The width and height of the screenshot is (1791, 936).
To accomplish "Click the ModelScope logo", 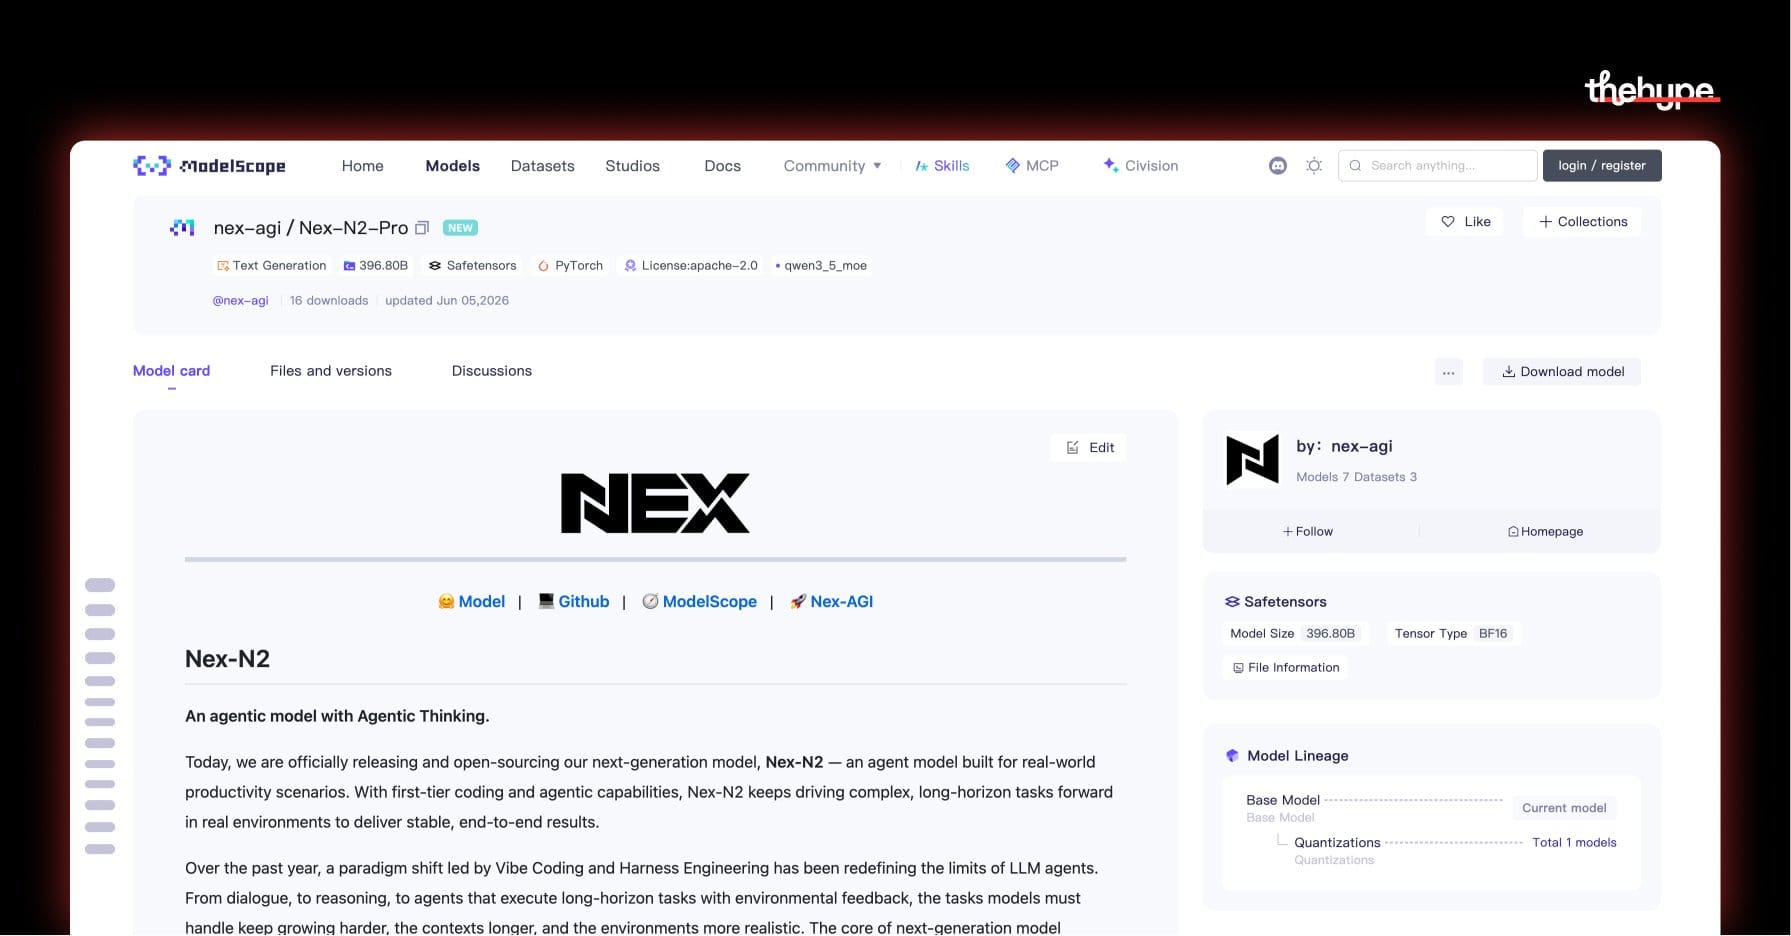I will point(209,166).
